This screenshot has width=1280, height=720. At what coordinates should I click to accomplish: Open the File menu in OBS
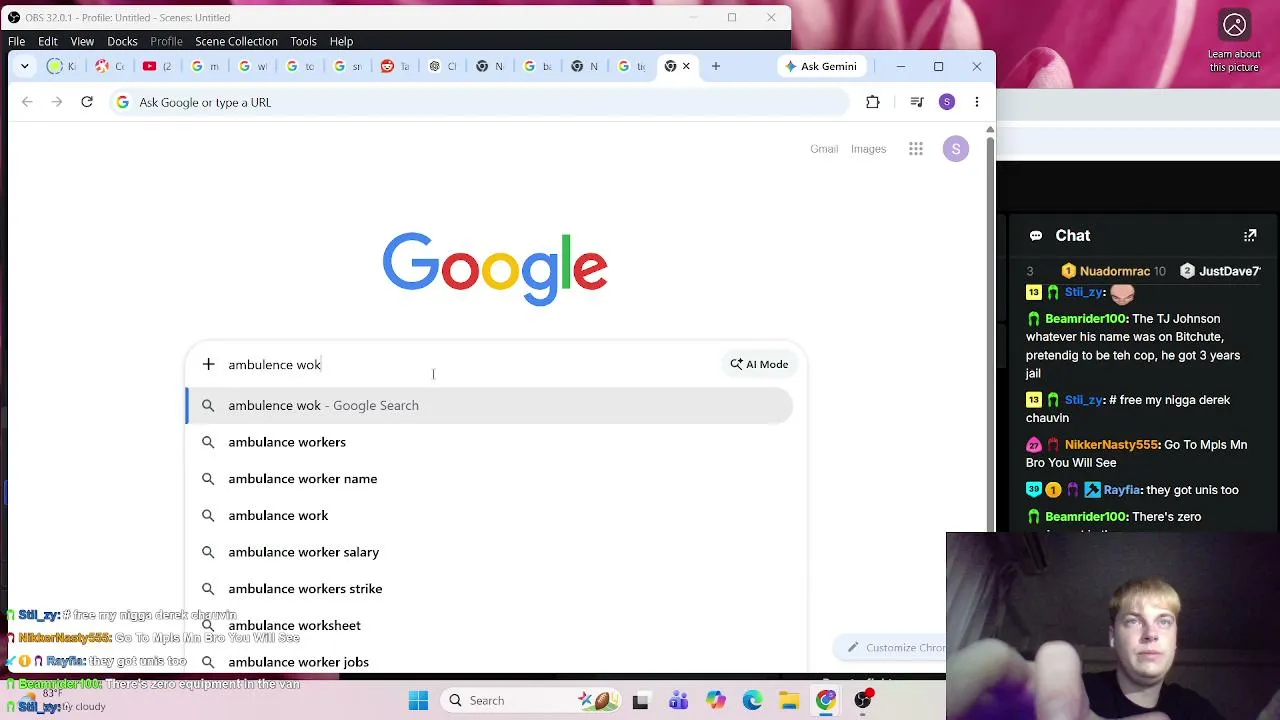pos(17,41)
